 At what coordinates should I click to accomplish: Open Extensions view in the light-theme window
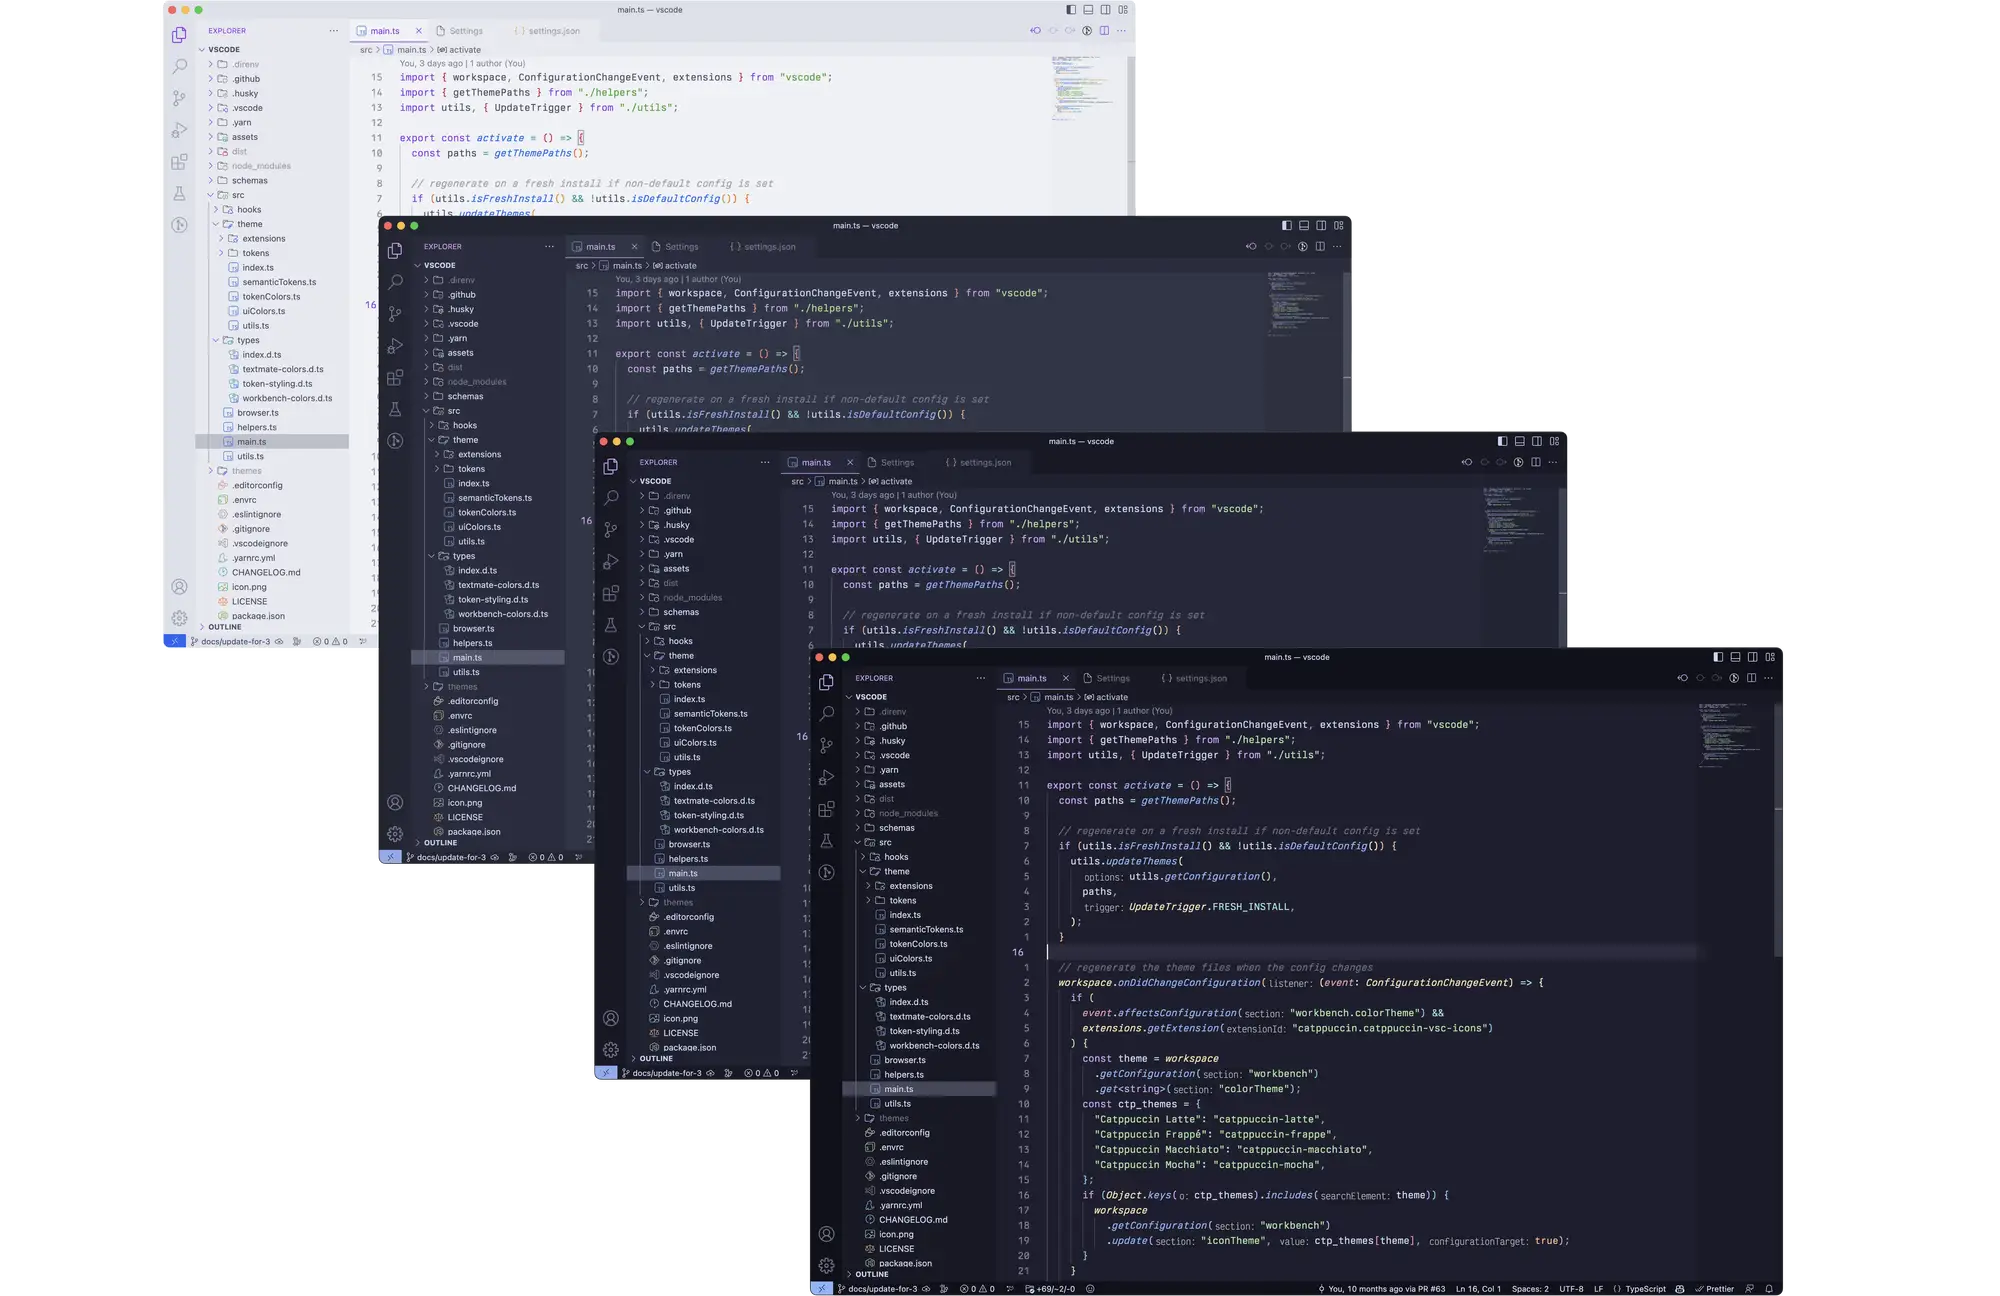coord(179,162)
